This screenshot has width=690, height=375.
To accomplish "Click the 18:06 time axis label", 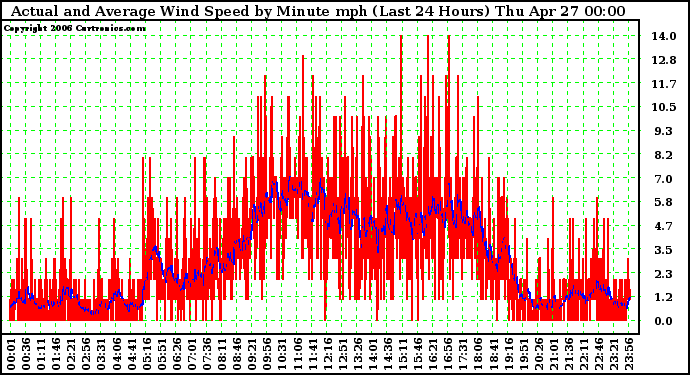I will 478,354.
